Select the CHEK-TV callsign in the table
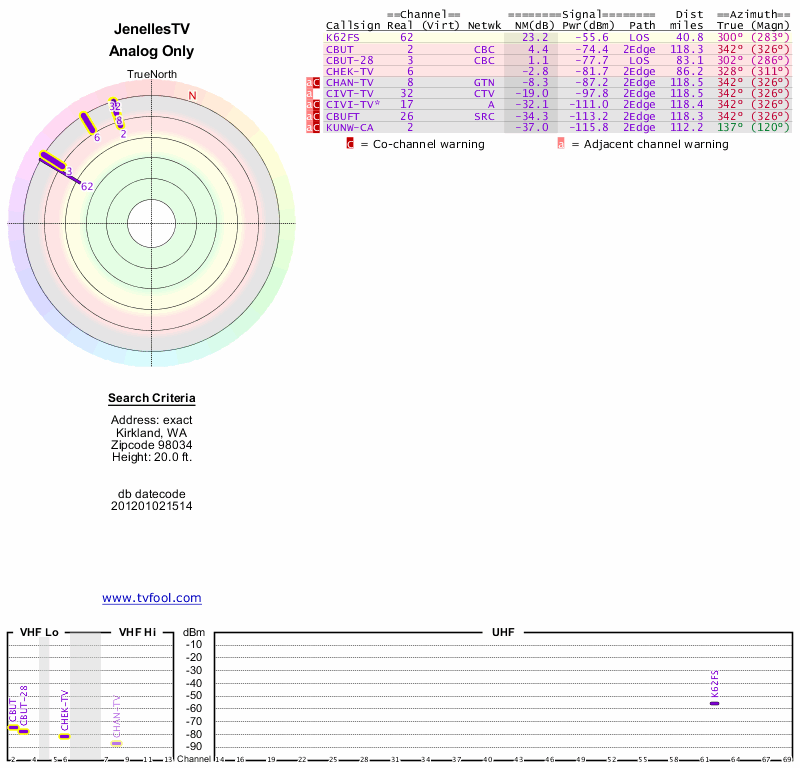Screen dimensions: 800x768 [345, 71]
